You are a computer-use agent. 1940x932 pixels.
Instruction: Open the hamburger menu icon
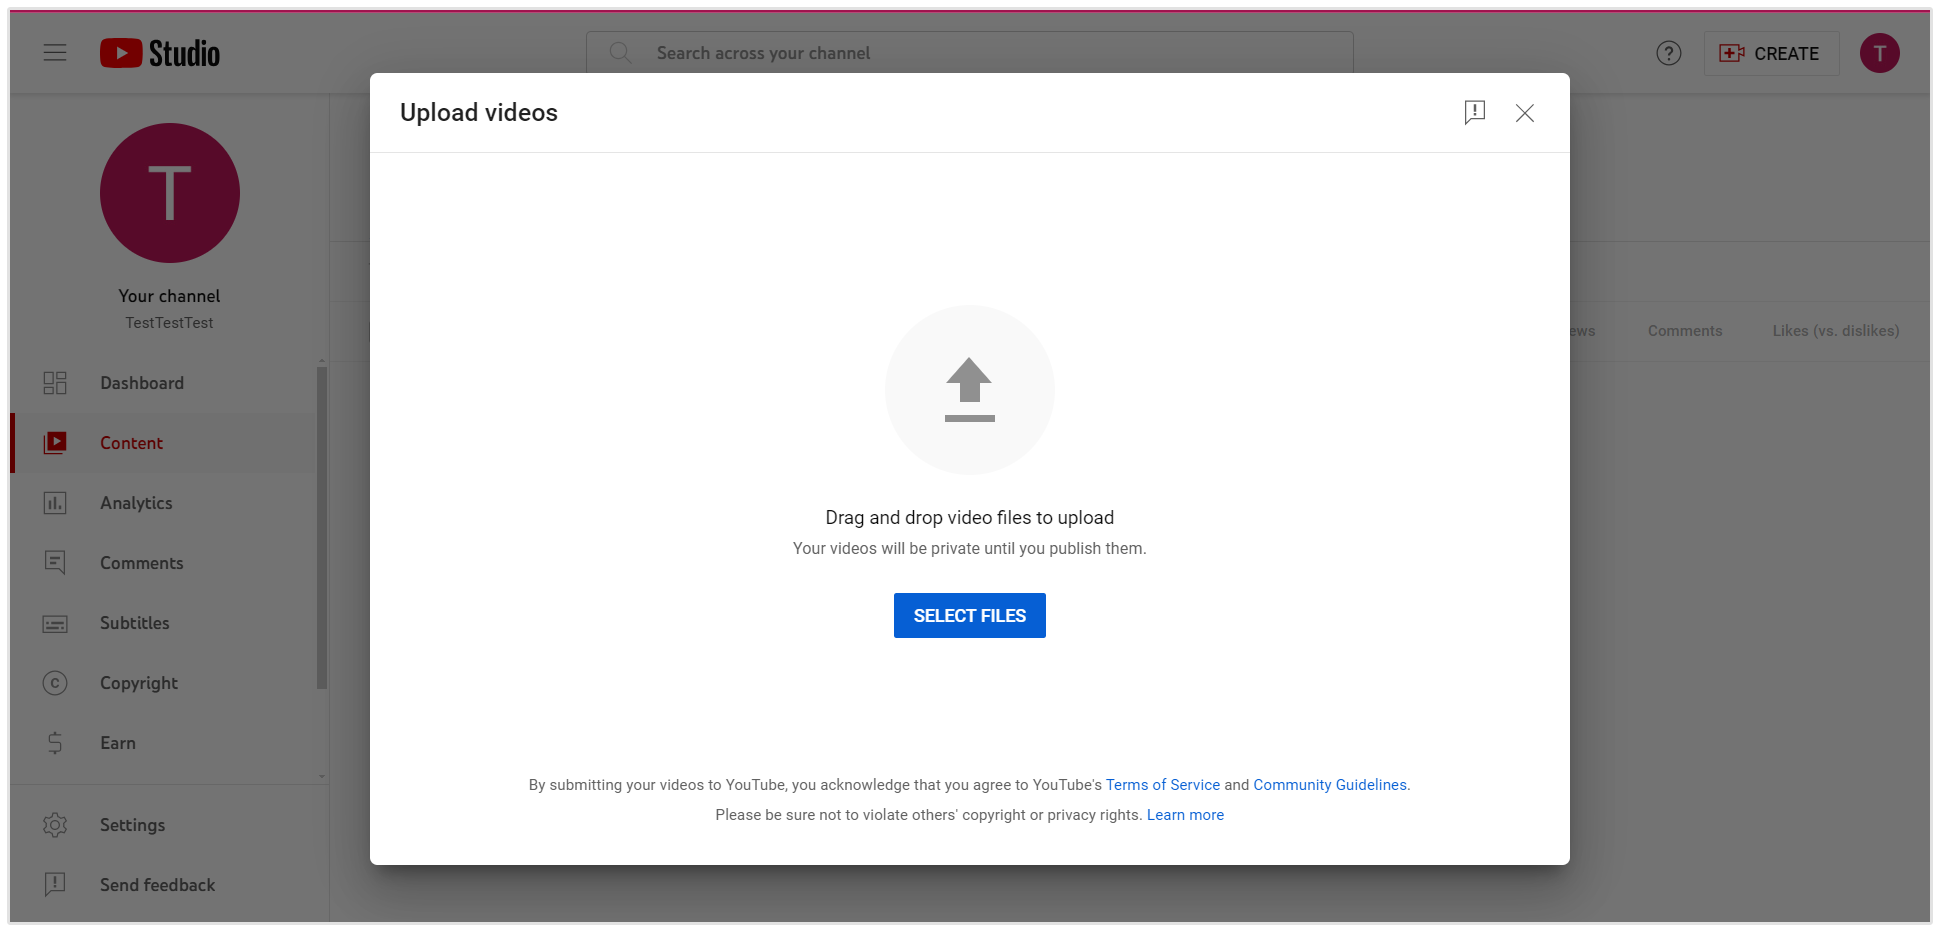(55, 53)
